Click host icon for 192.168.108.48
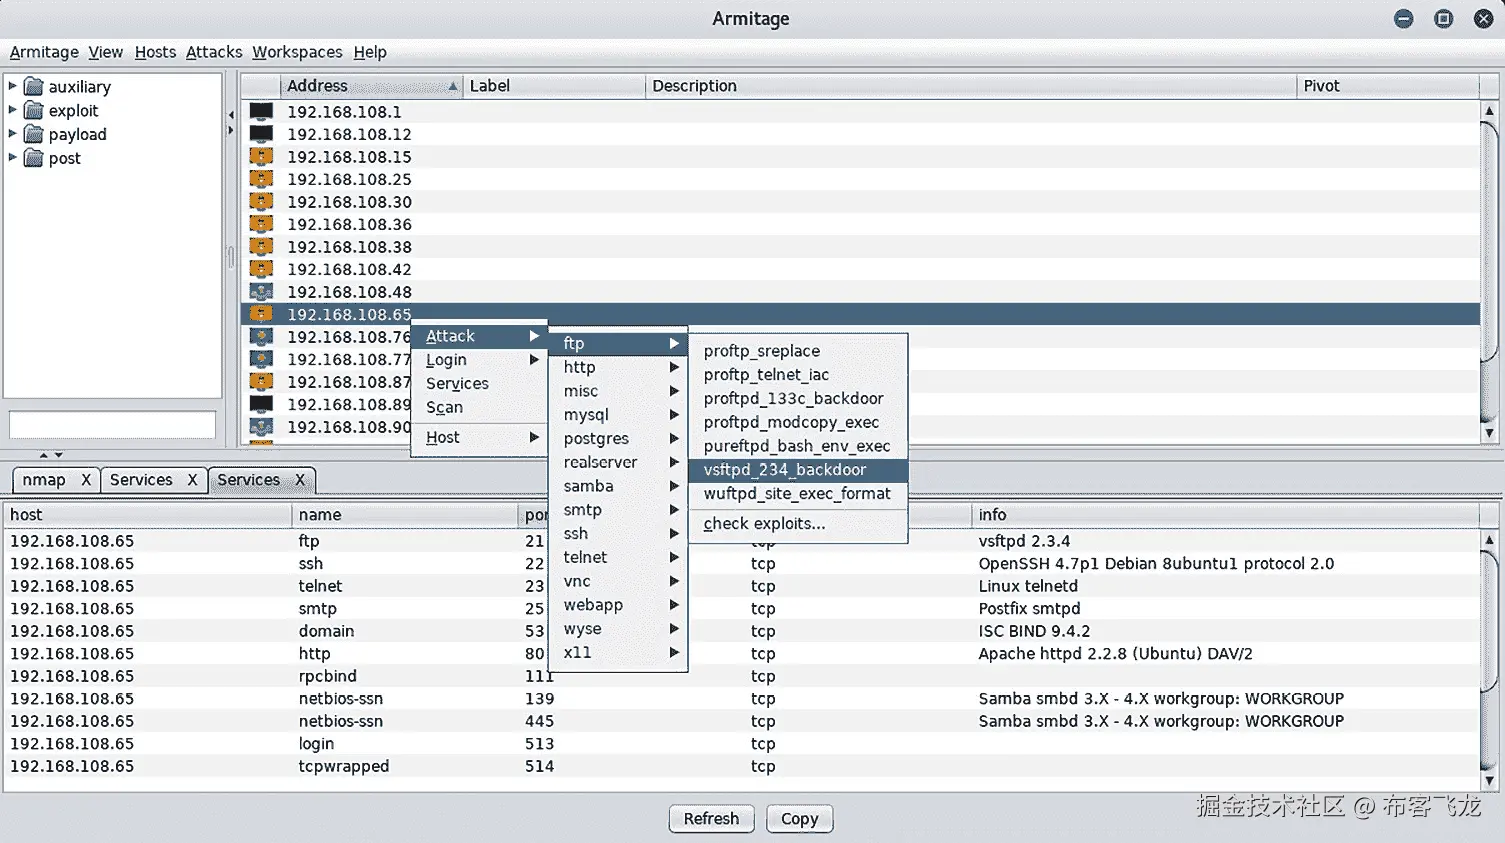Screen dimensions: 1505x843 tap(261, 291)
